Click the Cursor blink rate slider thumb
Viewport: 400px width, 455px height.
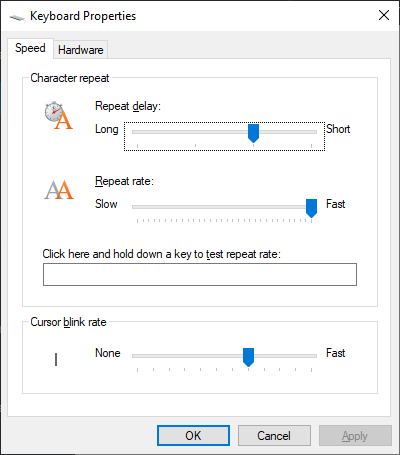coord(248,357)
